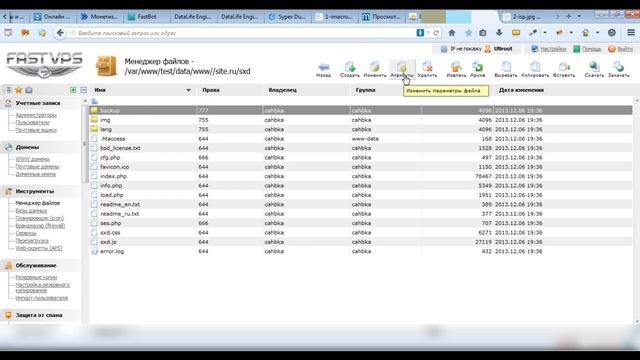
Task: Open browser hamburger menu
Action: [x=631, y=33]
